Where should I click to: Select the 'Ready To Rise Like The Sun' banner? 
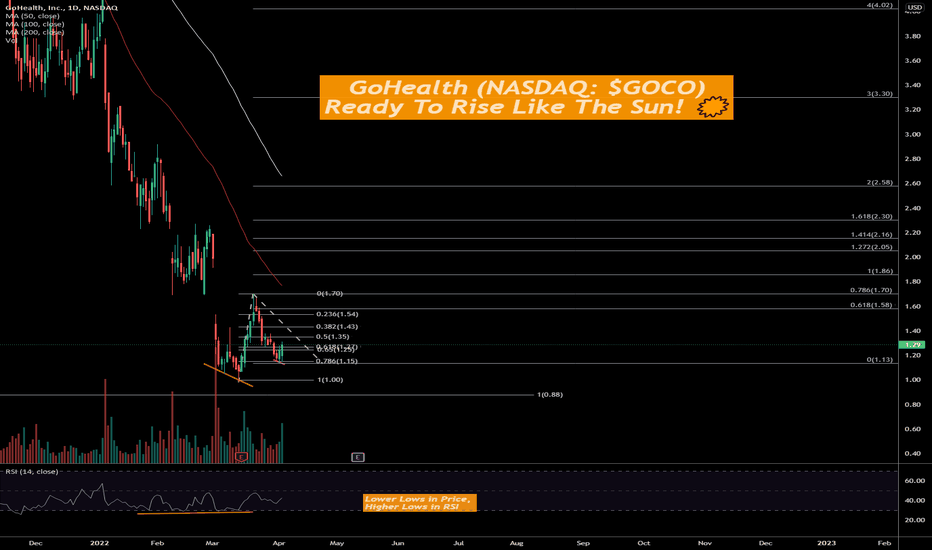[526, 98]
